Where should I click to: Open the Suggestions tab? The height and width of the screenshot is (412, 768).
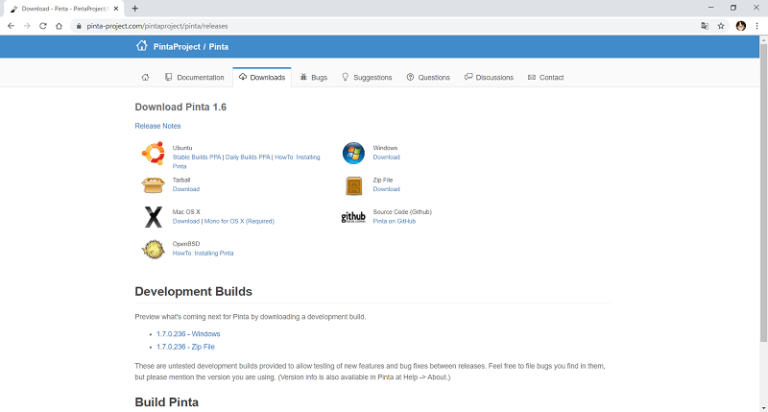pos(367,77)
